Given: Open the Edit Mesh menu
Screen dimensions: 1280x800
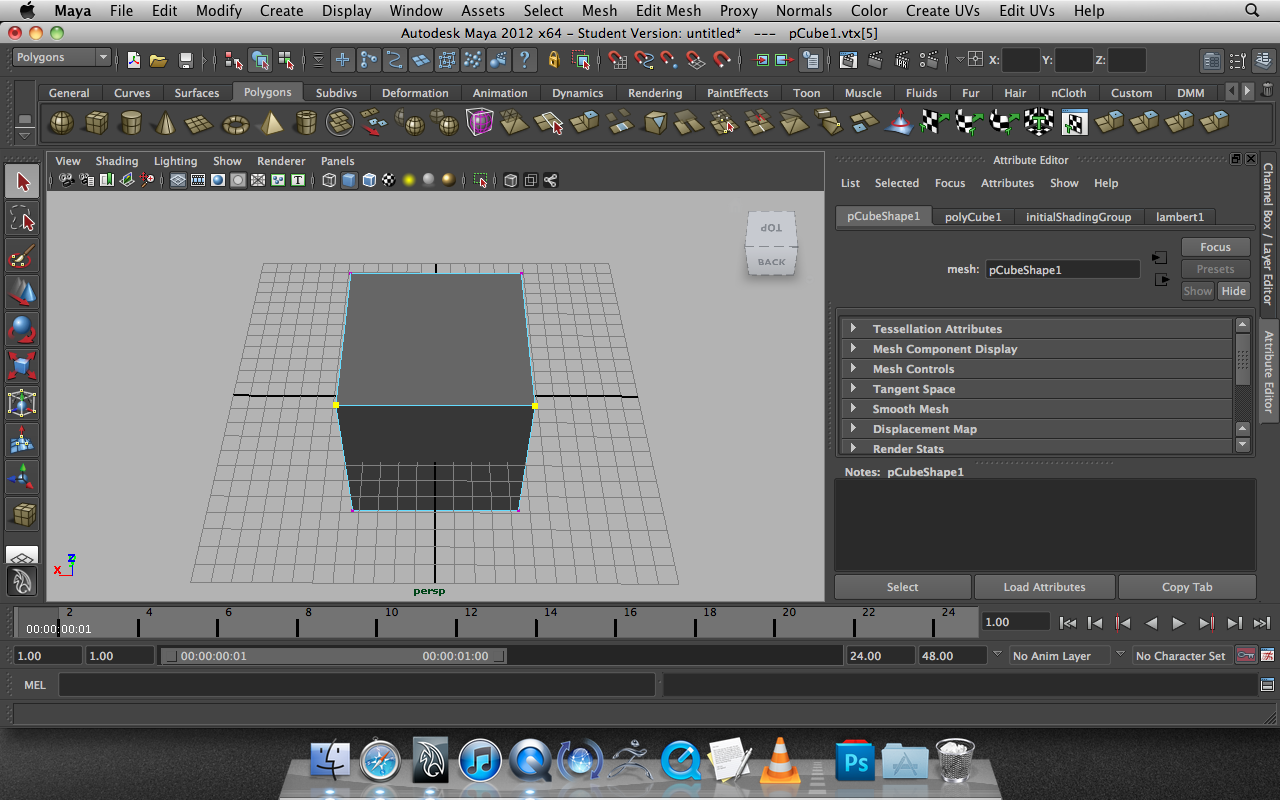Looking at the screenshot, I should (668, 11).
